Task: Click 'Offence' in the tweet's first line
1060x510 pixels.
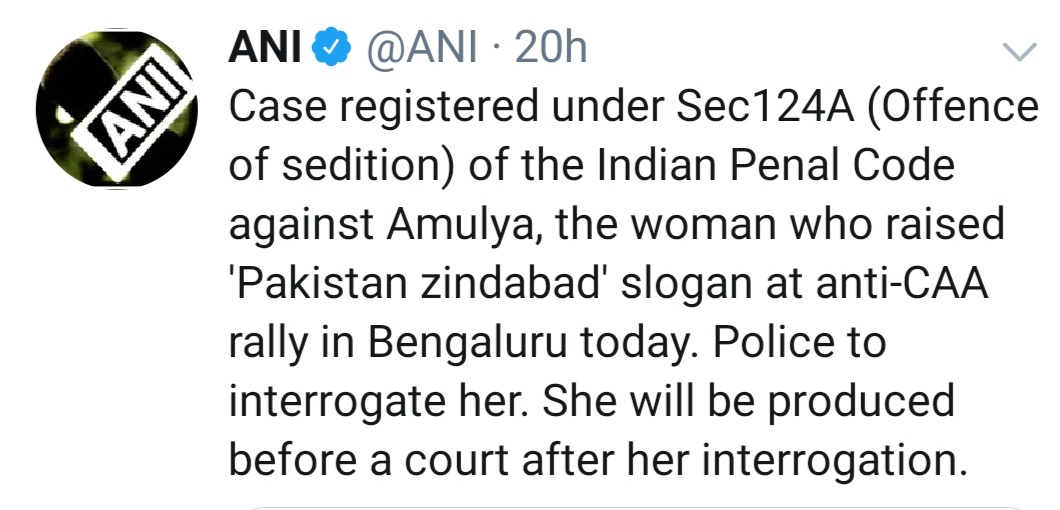Action: [x=953, y=108]
